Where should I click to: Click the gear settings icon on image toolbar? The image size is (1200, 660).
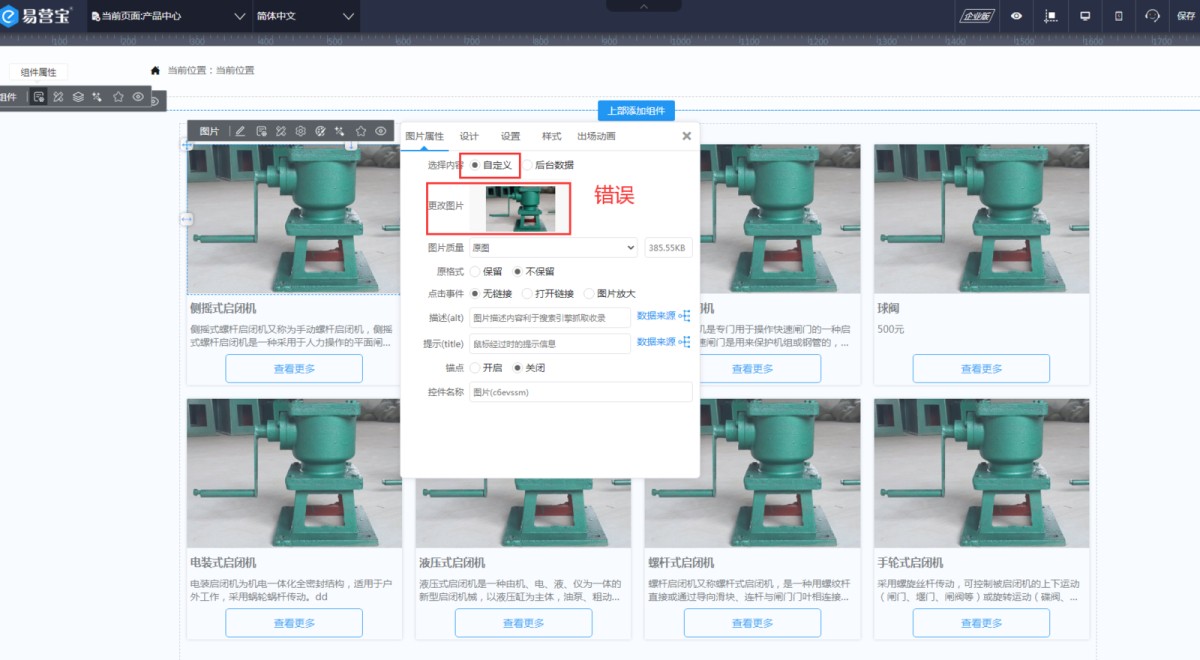(x=300, y=131)
